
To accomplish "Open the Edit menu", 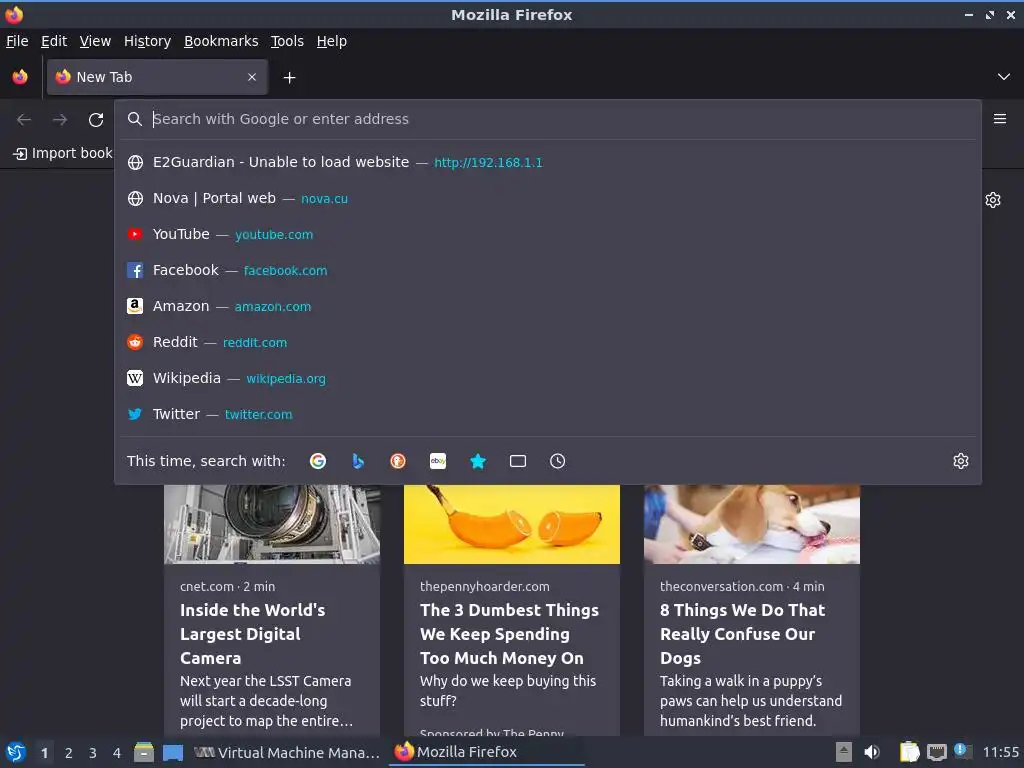I will tap(54, 41).
